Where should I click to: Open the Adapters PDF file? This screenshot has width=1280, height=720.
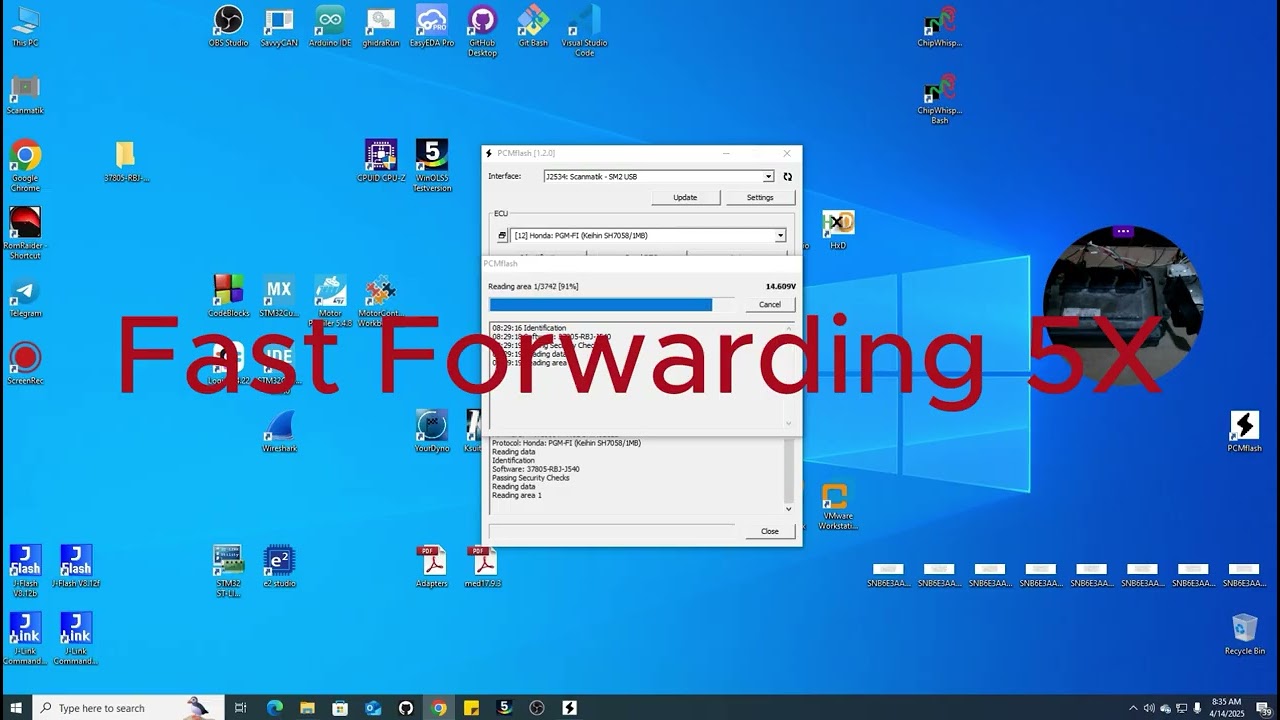[432, 565]
